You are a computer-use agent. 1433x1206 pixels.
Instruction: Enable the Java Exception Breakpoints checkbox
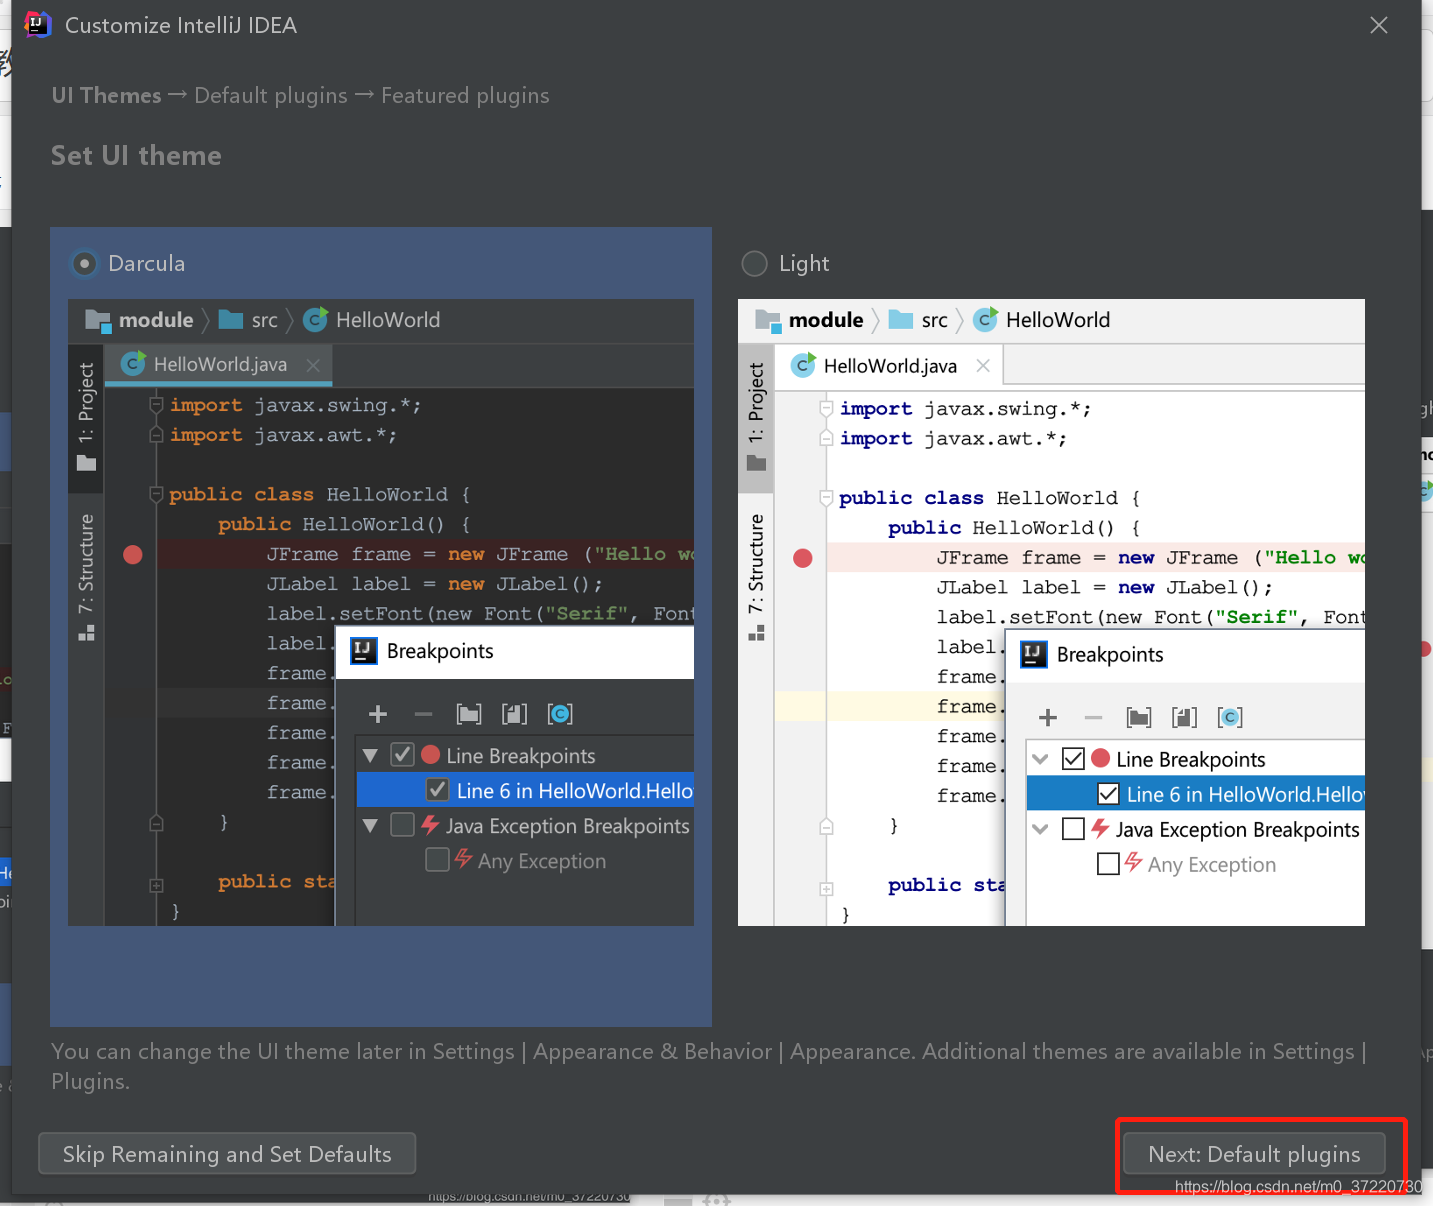(x=402, y=825)
